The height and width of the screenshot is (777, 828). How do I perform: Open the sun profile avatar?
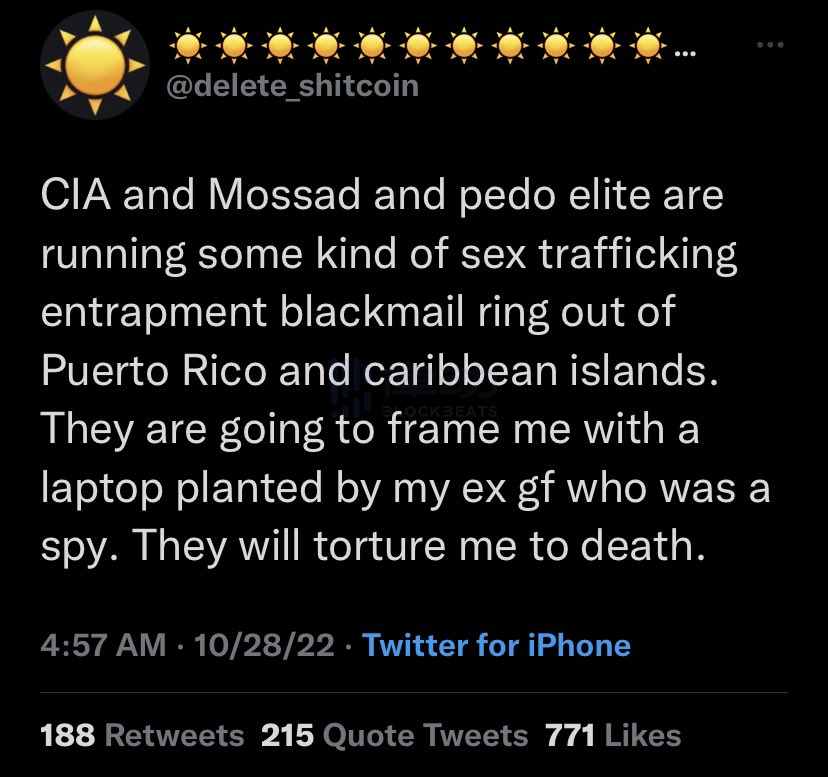point(88,62)
